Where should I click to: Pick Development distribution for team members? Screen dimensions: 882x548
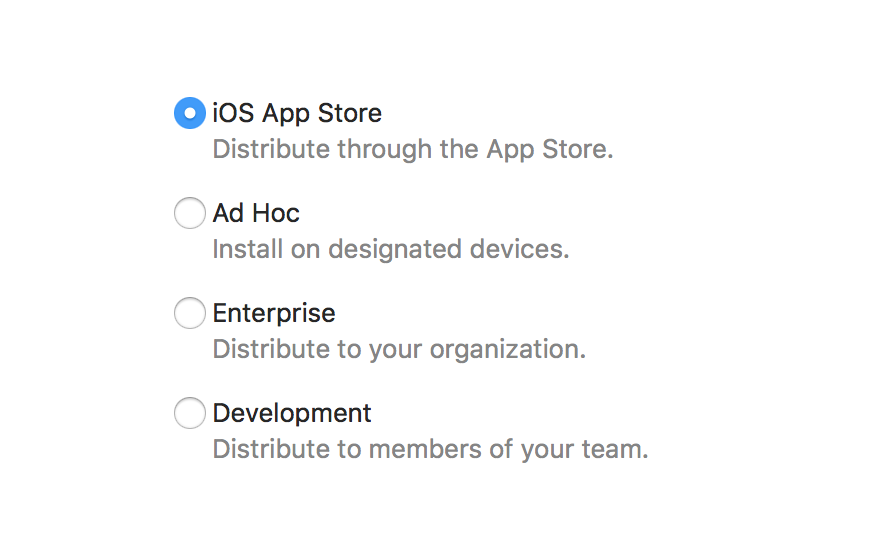[x=190, y=413]
